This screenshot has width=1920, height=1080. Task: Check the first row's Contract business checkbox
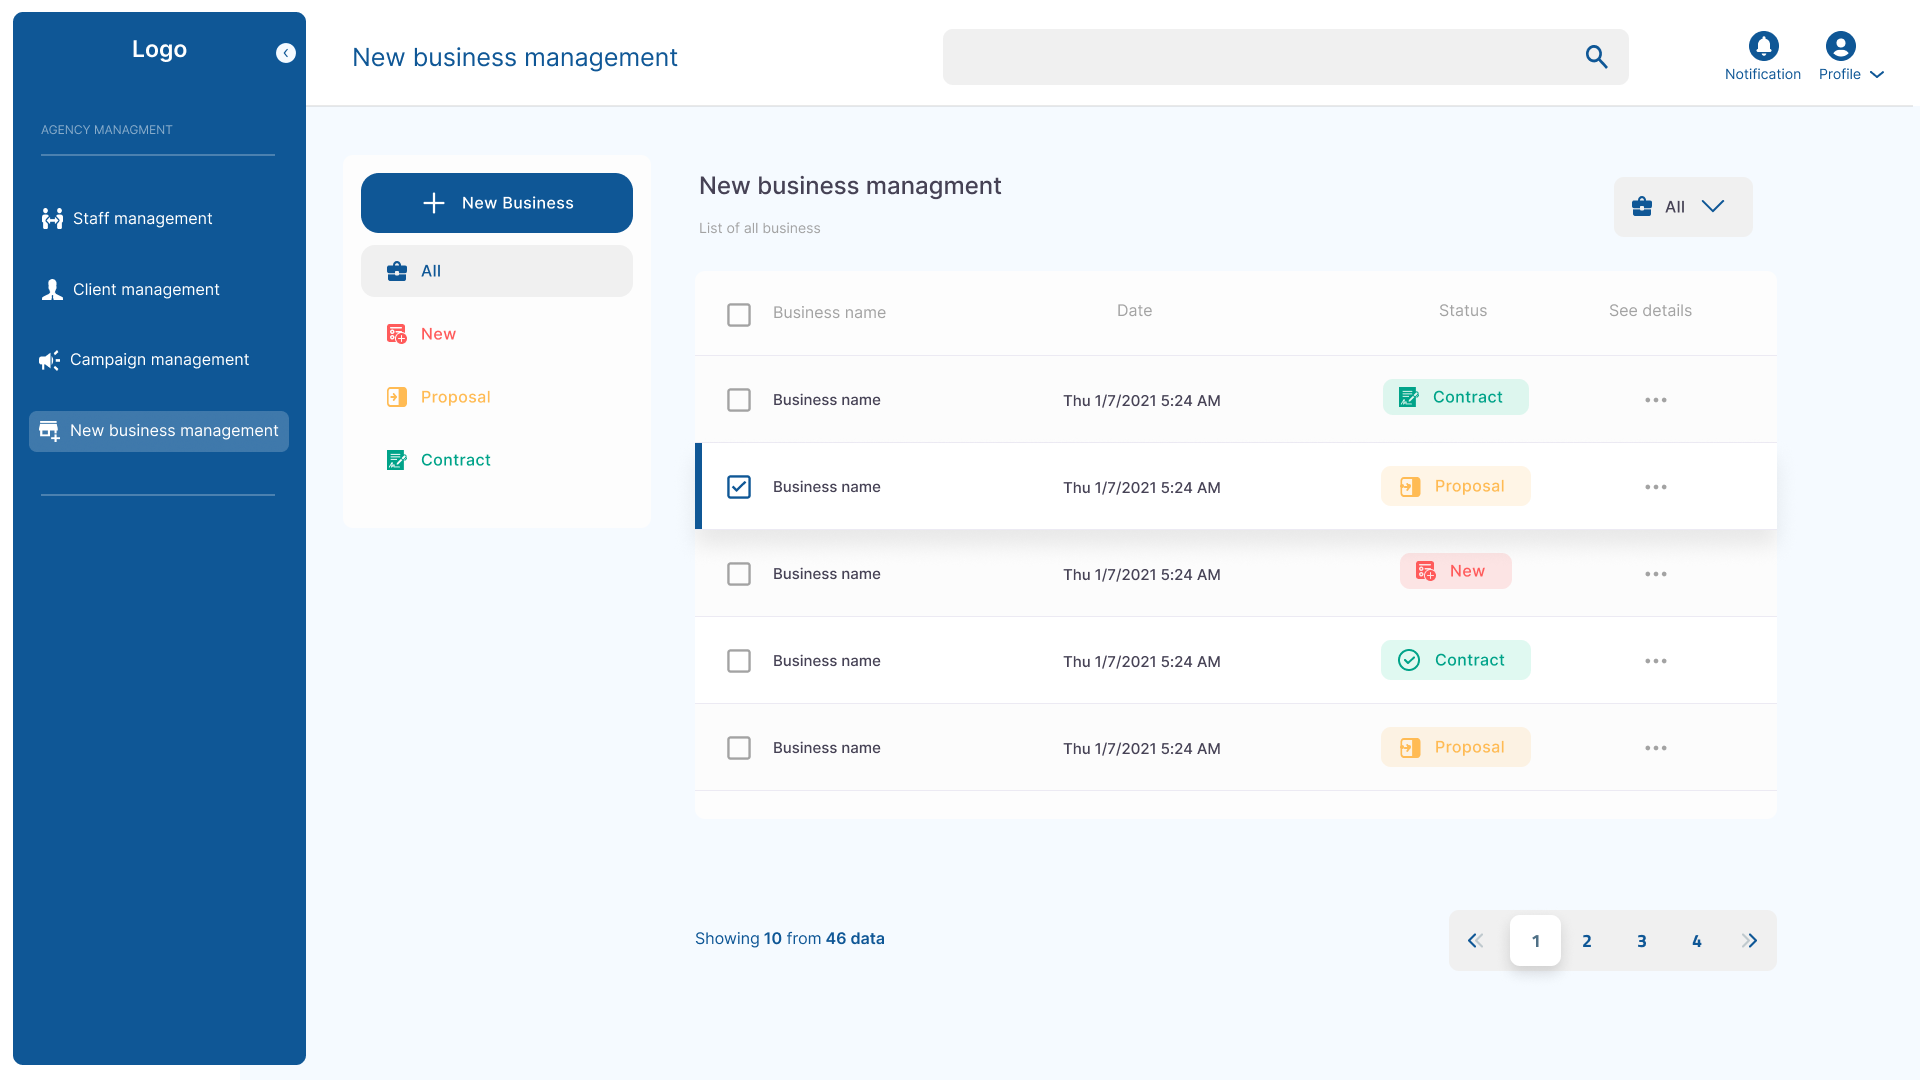click(x=739, y=400)
